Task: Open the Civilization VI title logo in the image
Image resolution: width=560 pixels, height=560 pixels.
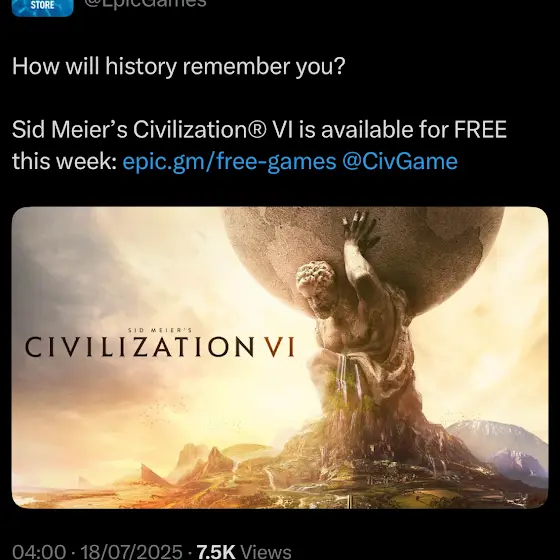Action: click(x=160, y=344)
